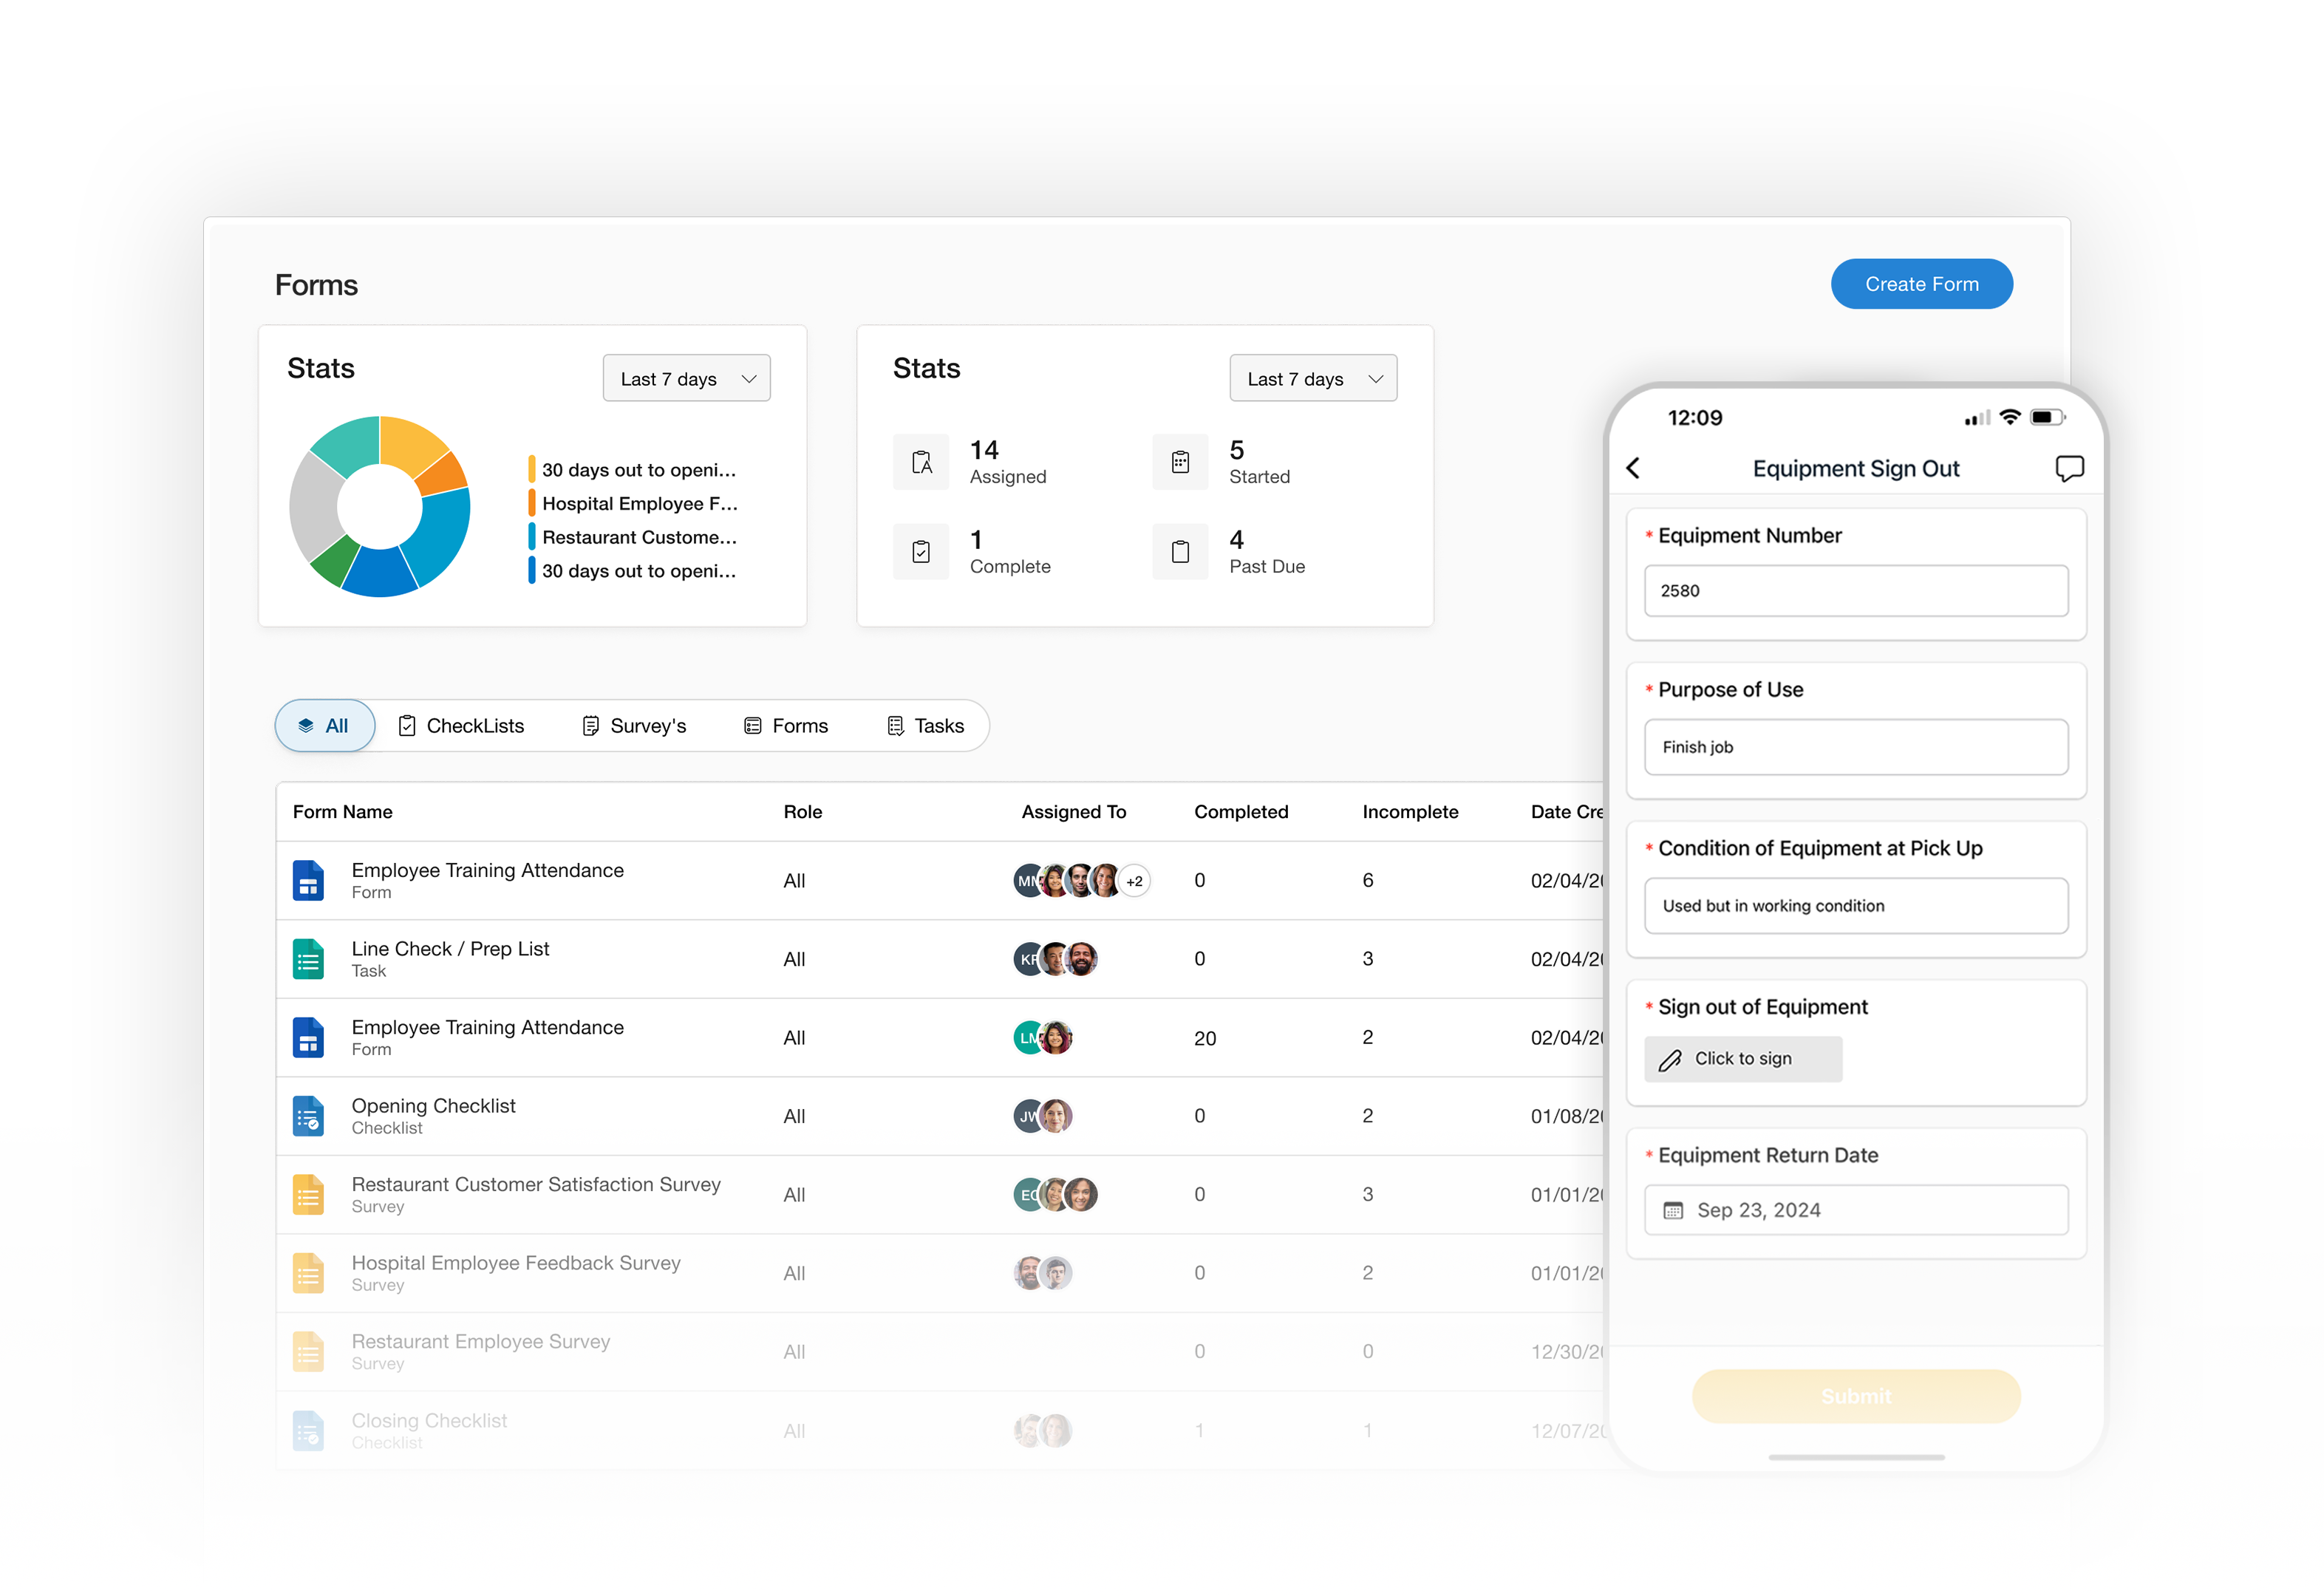Screen dimensions: 2324x1596
Task: Click the calendar icon in Equipment Return Date
Action: (x=1673, y=1211)
